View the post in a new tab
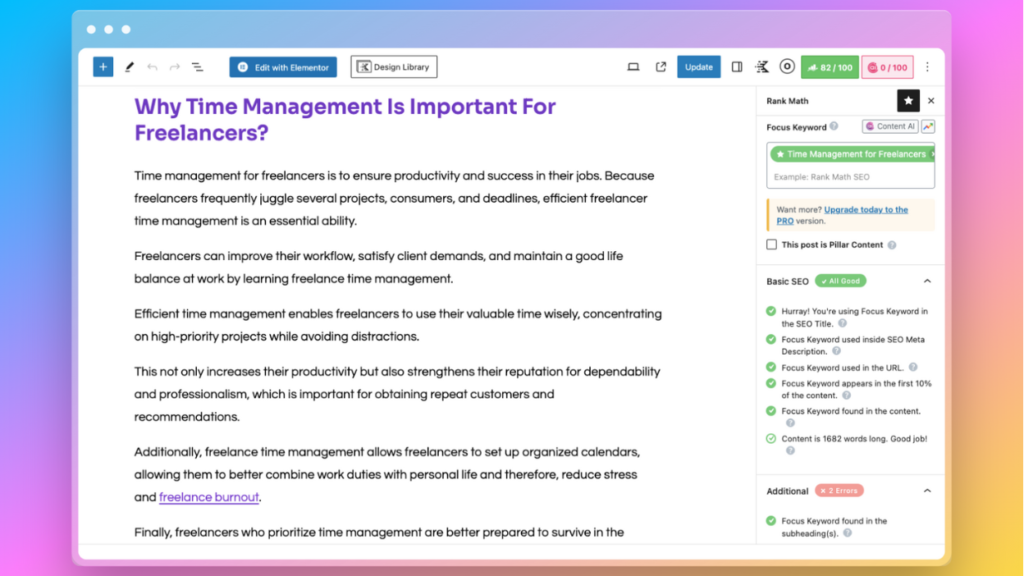This screenshot has height=576, width=1024. click(661, 67)
